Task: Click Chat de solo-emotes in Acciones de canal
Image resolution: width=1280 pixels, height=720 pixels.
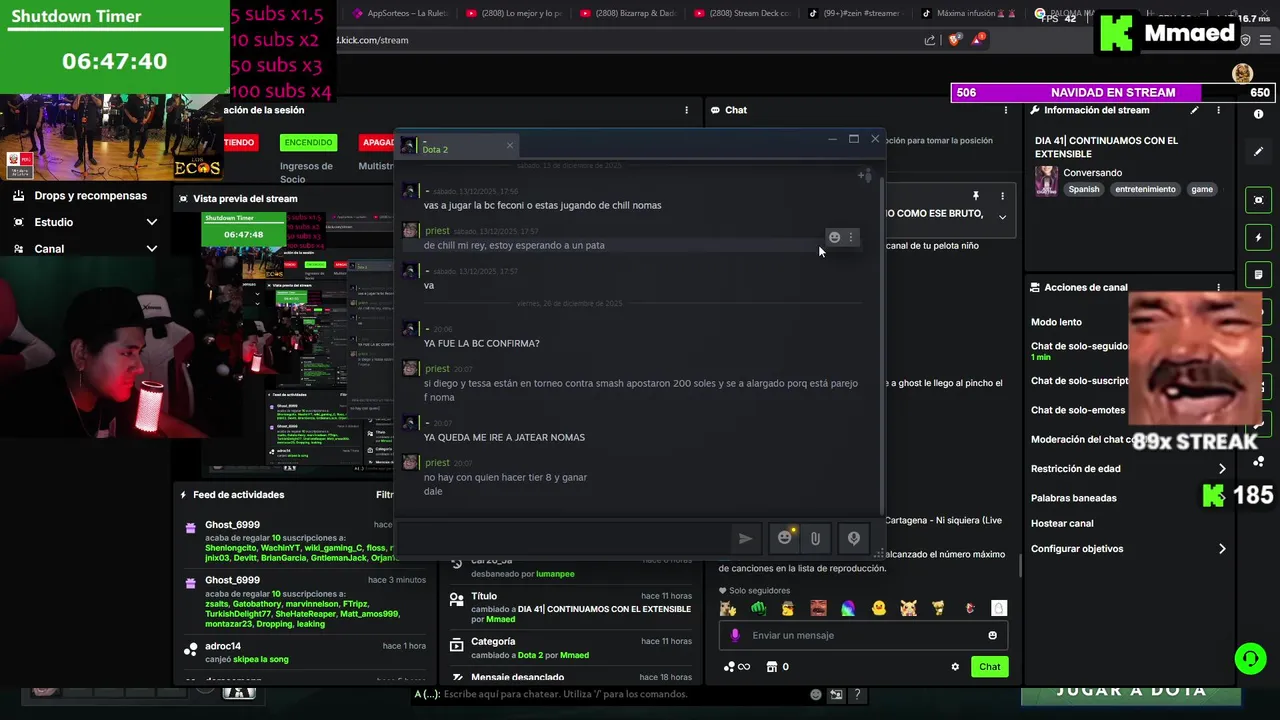Action: click(x=1078, y=410)
